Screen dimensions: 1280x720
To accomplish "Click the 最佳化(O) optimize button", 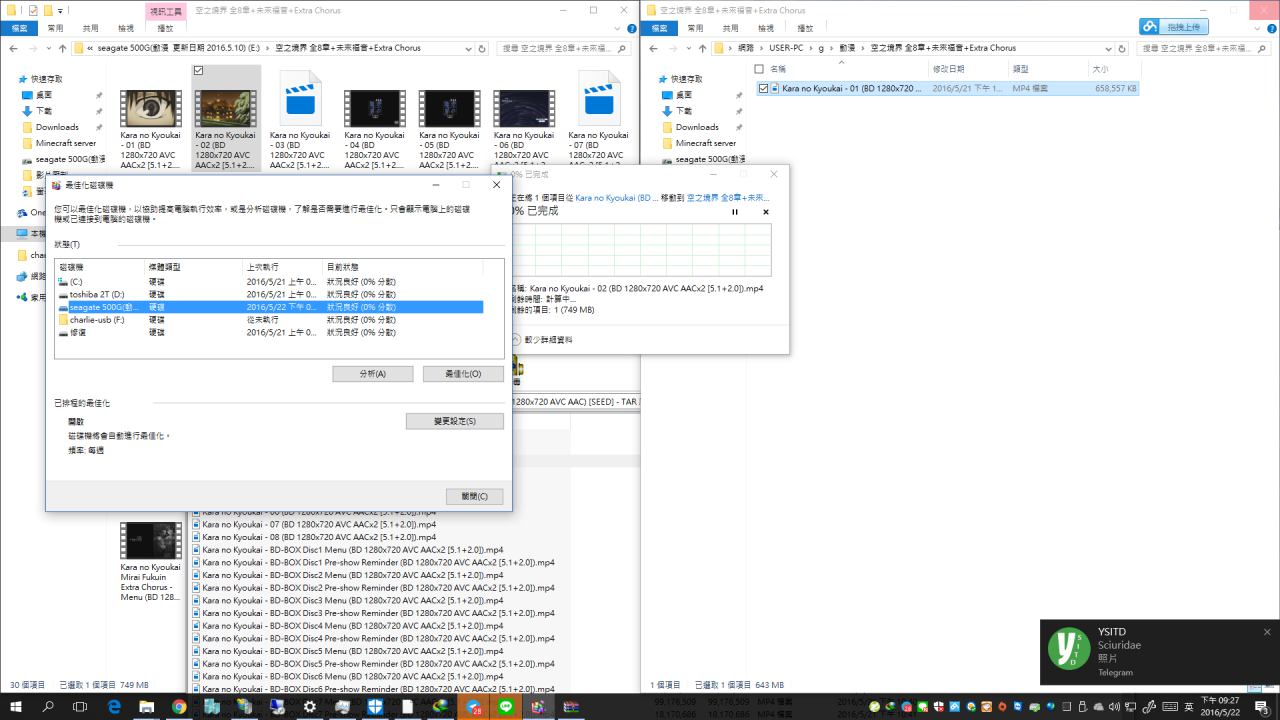I will click(462, 373).
